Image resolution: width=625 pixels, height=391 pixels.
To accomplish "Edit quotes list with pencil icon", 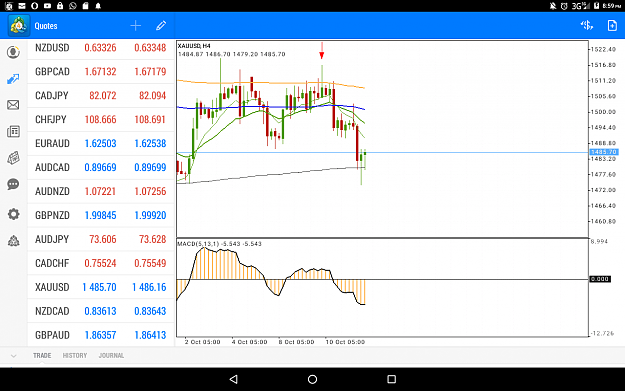I will pos(161,26).
